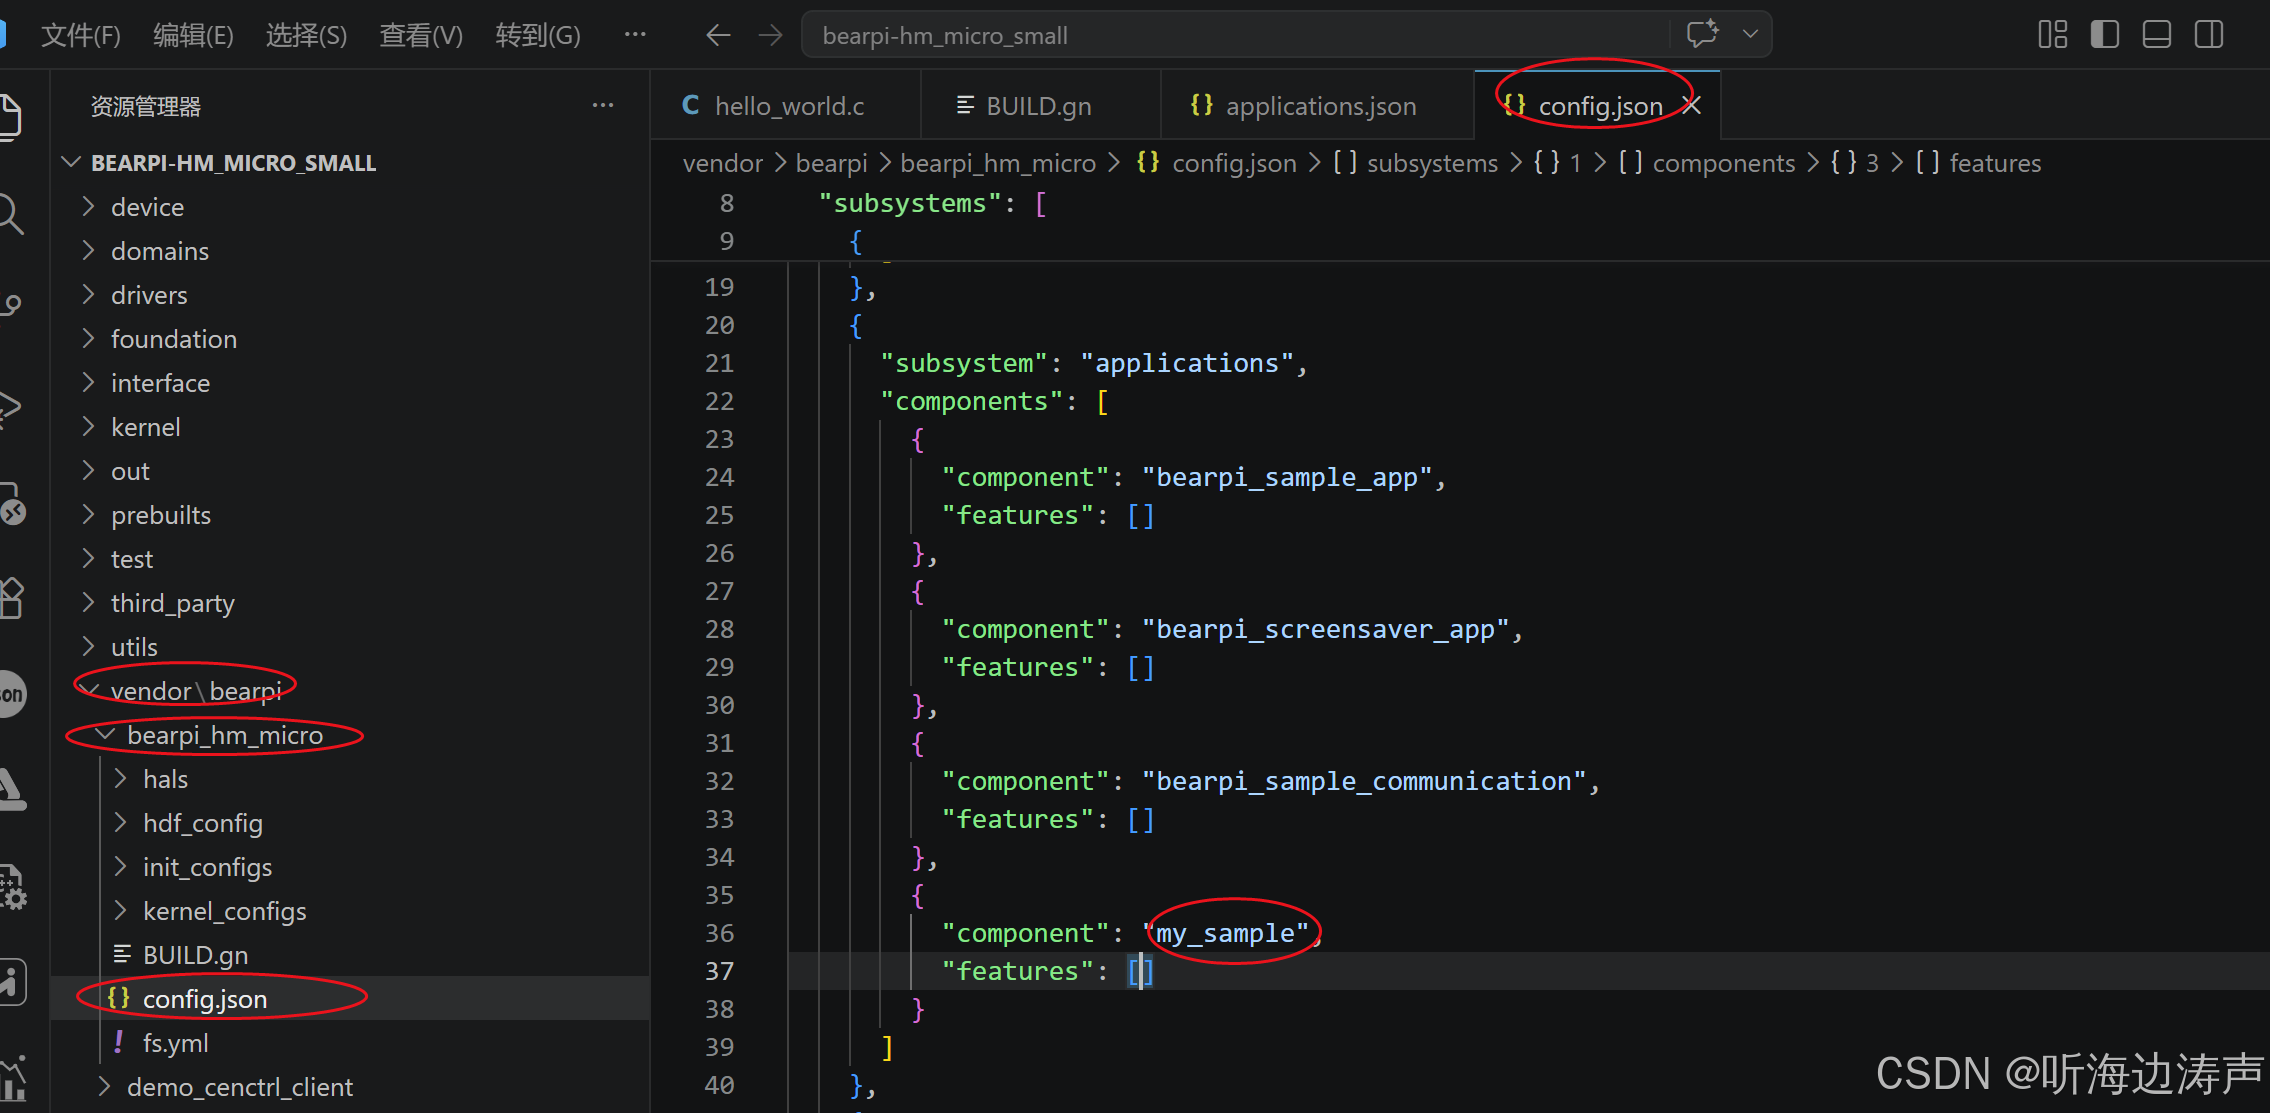Open the Copilot chat icon in title bar
Screen dimensions: 2270x1113
pyautogui.click(x=1702, y=34)
